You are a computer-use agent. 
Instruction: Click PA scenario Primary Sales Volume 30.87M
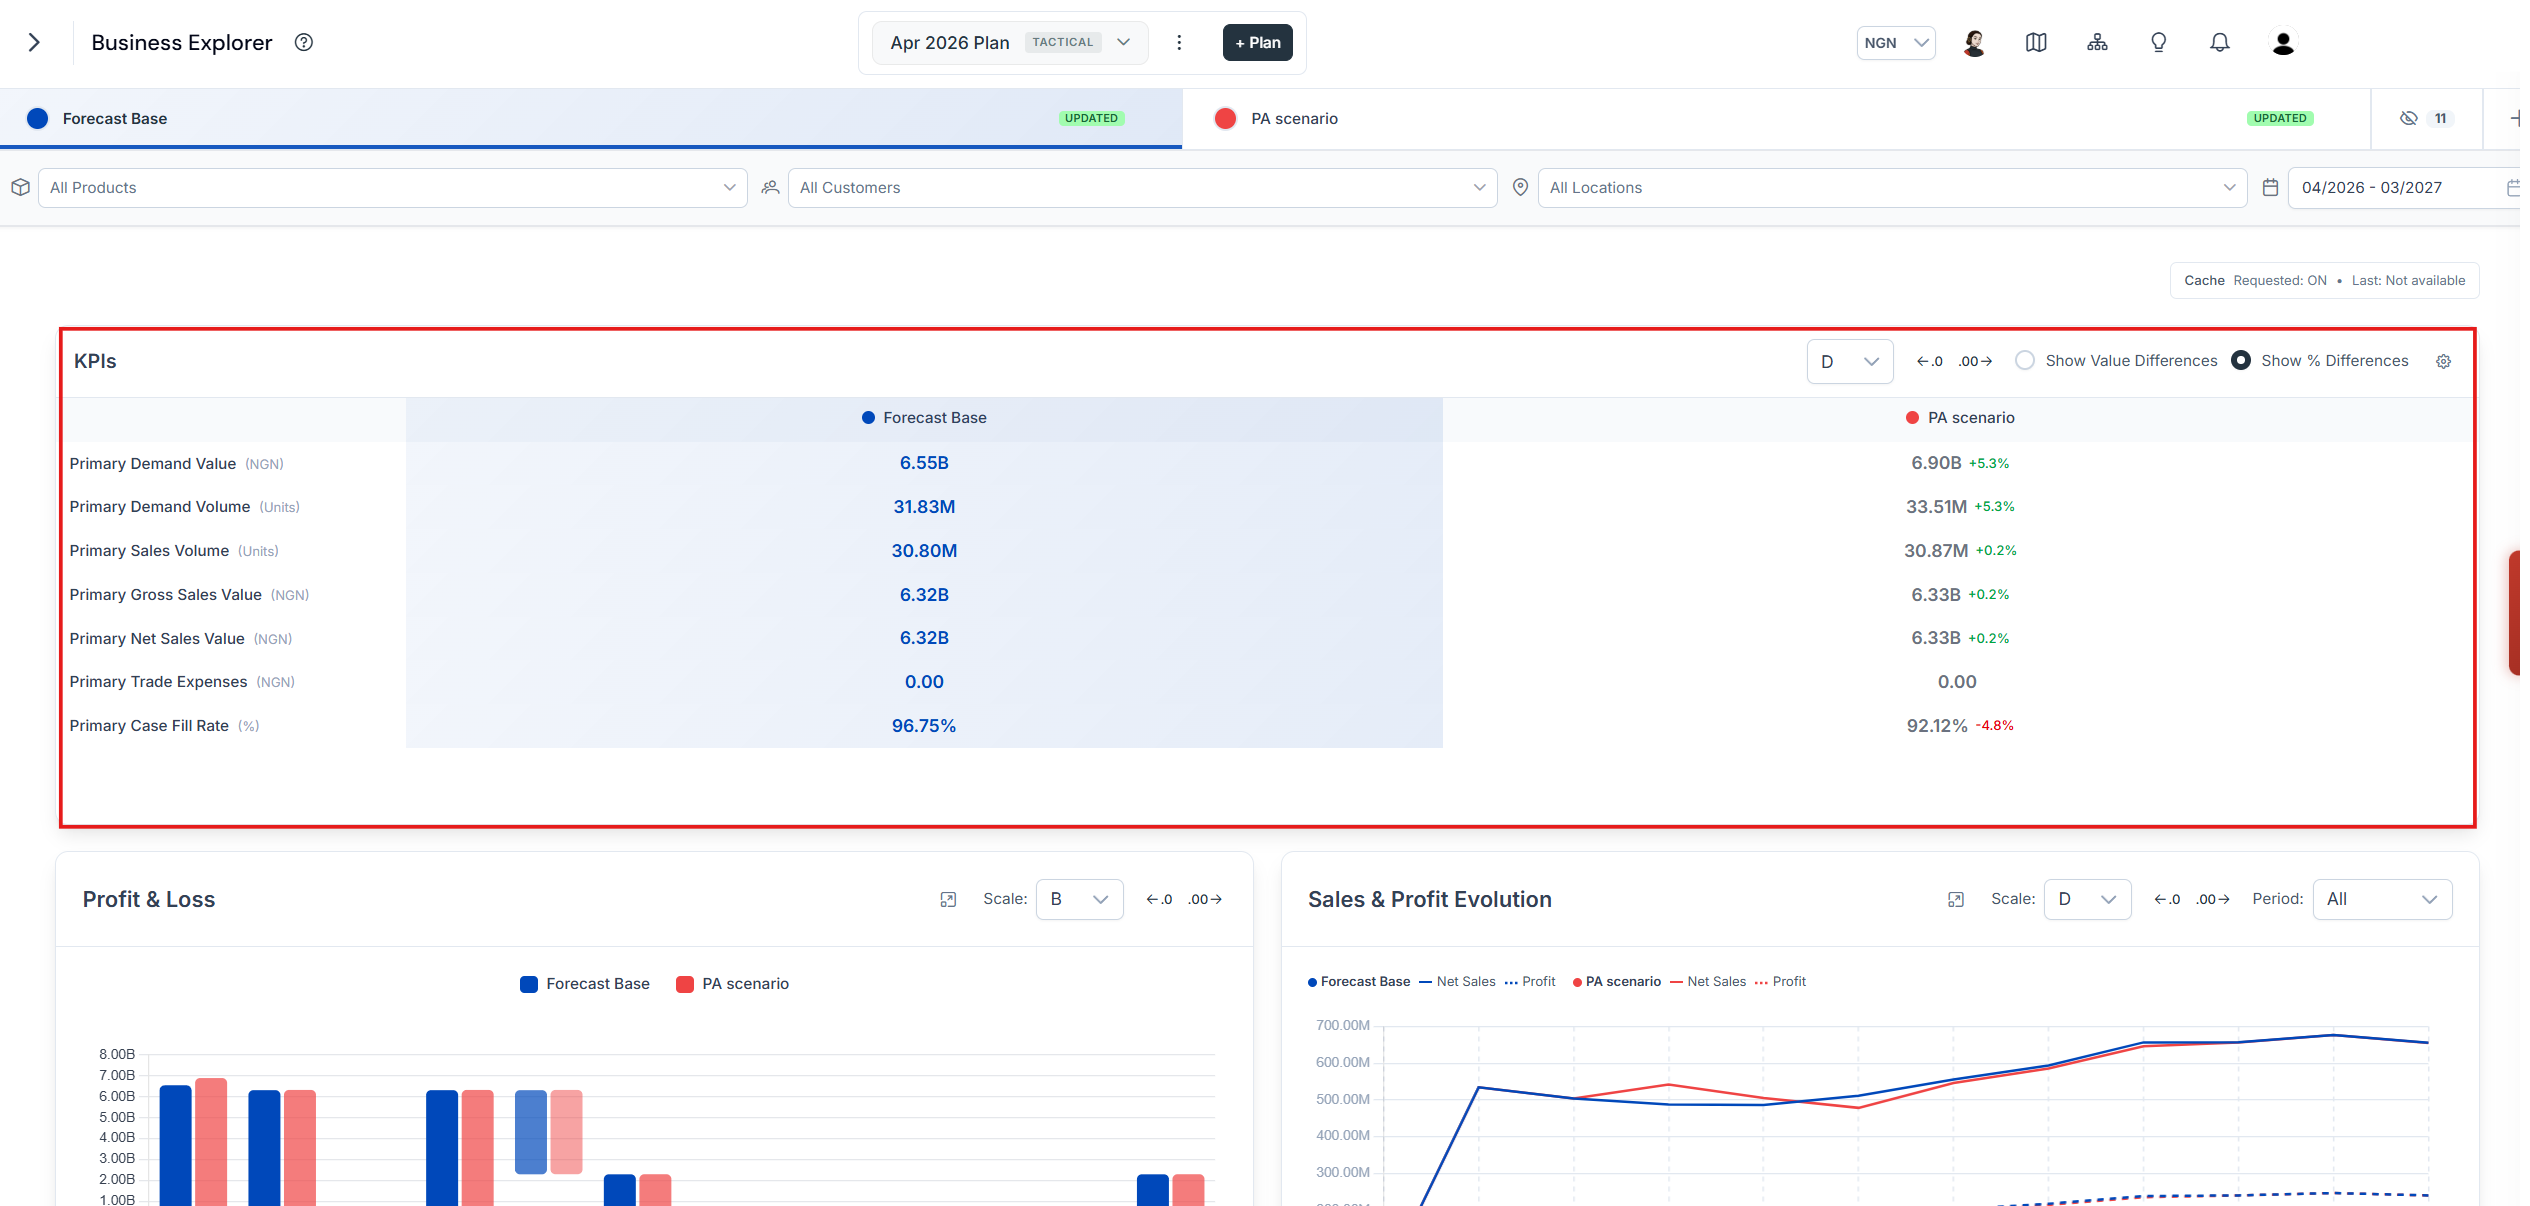pyautogui.click(x=1936, y=551)
